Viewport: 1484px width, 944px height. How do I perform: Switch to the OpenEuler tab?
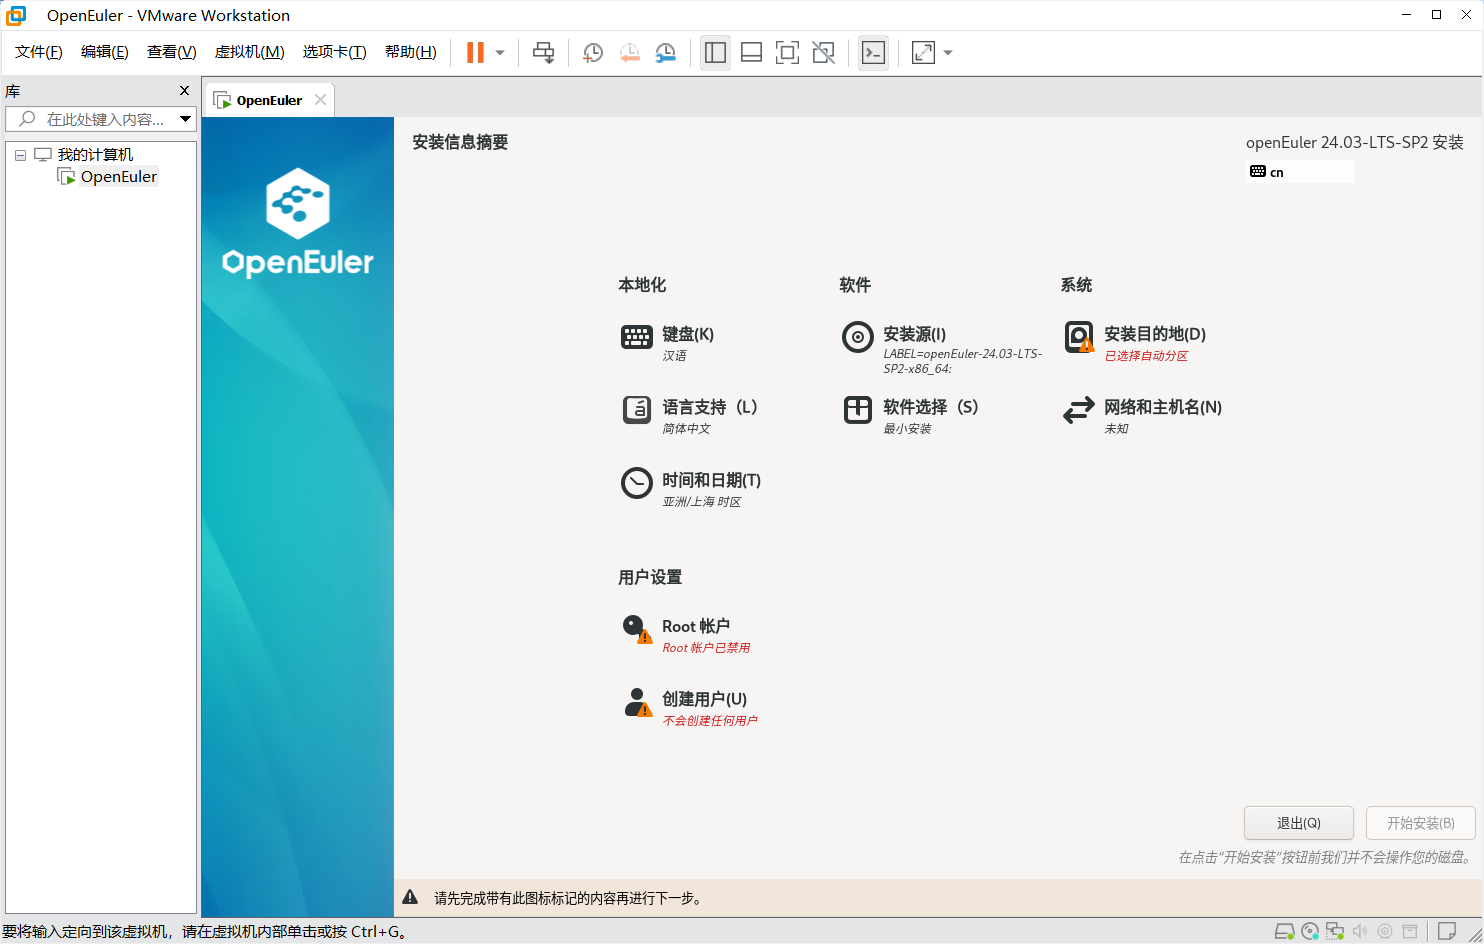click(269, 100)
